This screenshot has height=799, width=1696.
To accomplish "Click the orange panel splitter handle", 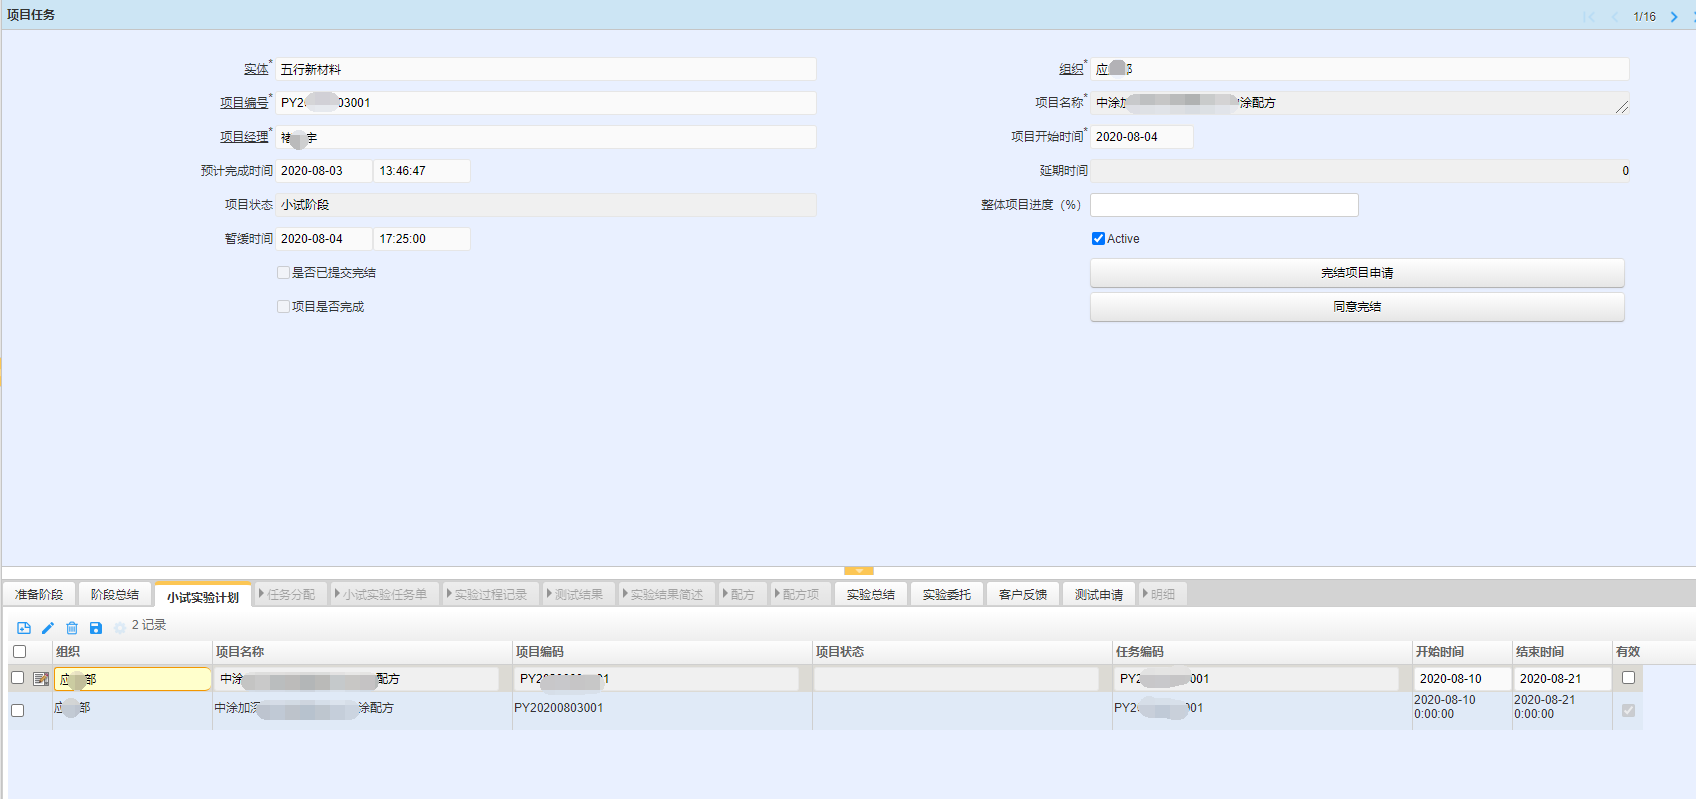I will coord(858,571).
